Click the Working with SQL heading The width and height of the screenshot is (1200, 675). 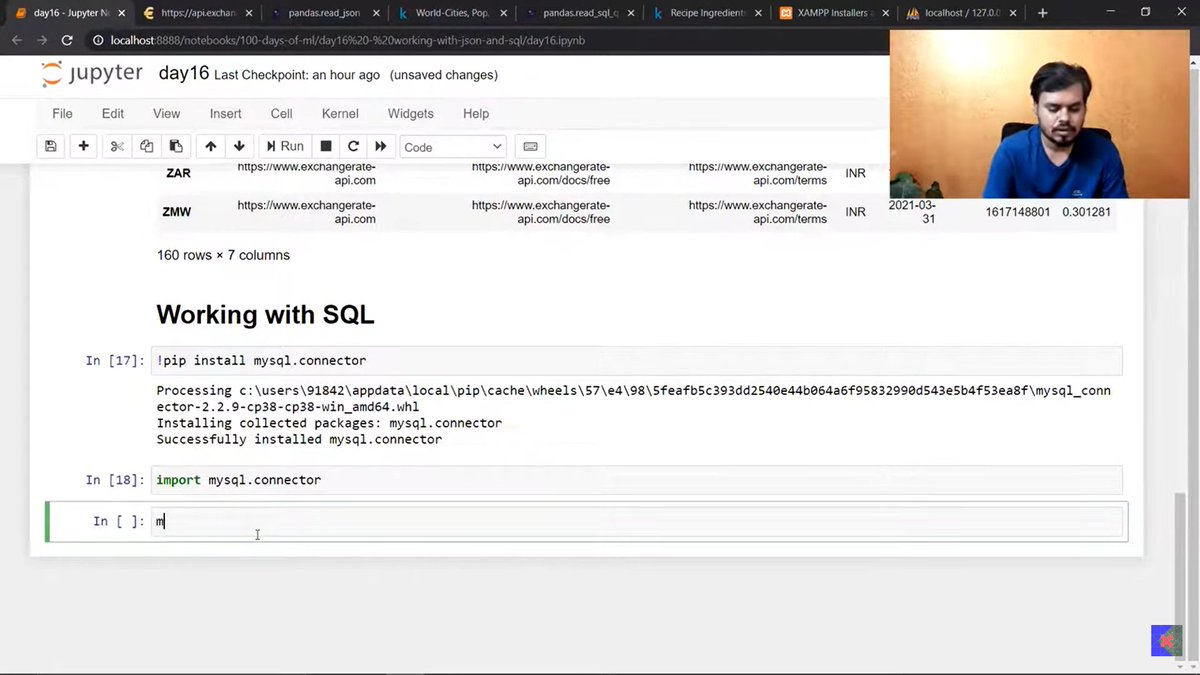pyautogui.click(x=265, y=315)
